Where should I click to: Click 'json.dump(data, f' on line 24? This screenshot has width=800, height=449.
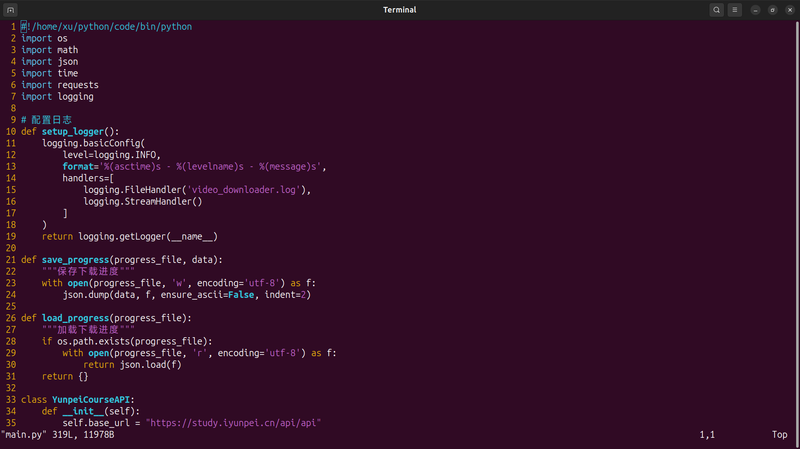(109, 295)
